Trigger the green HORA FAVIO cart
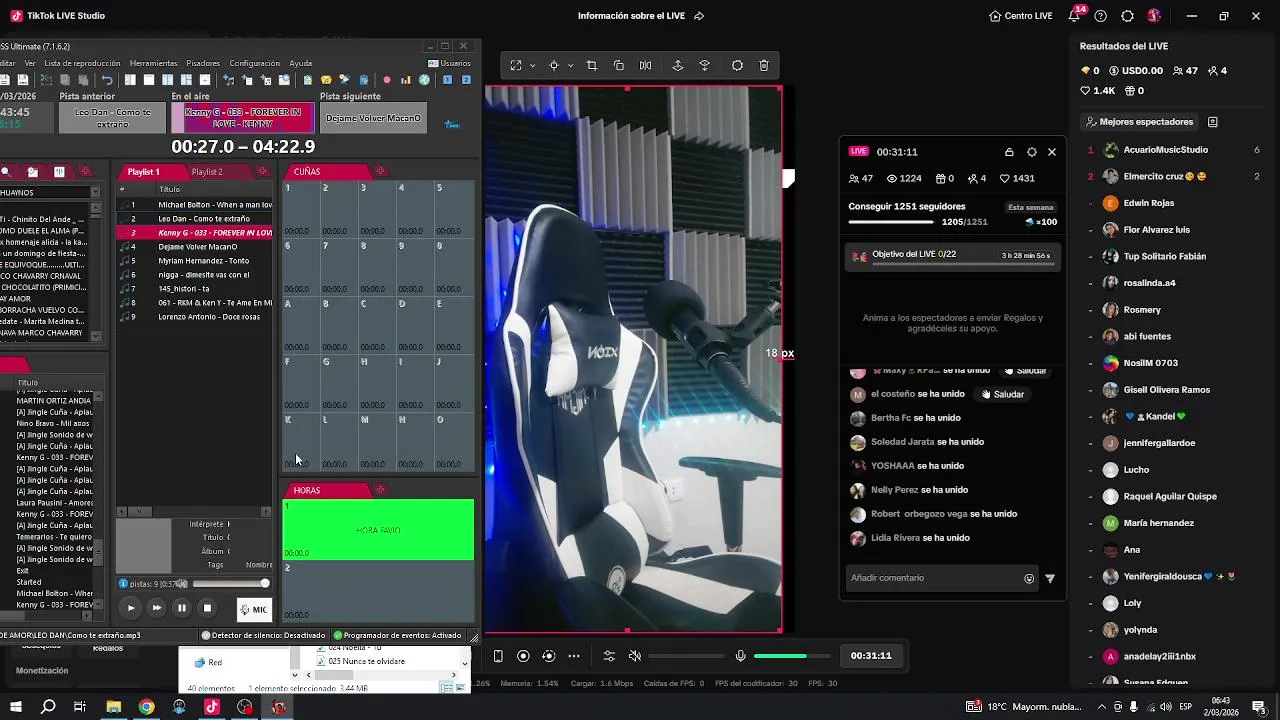Image resolution: width=1280 pixels, height=720 pixels. (378, 530)
